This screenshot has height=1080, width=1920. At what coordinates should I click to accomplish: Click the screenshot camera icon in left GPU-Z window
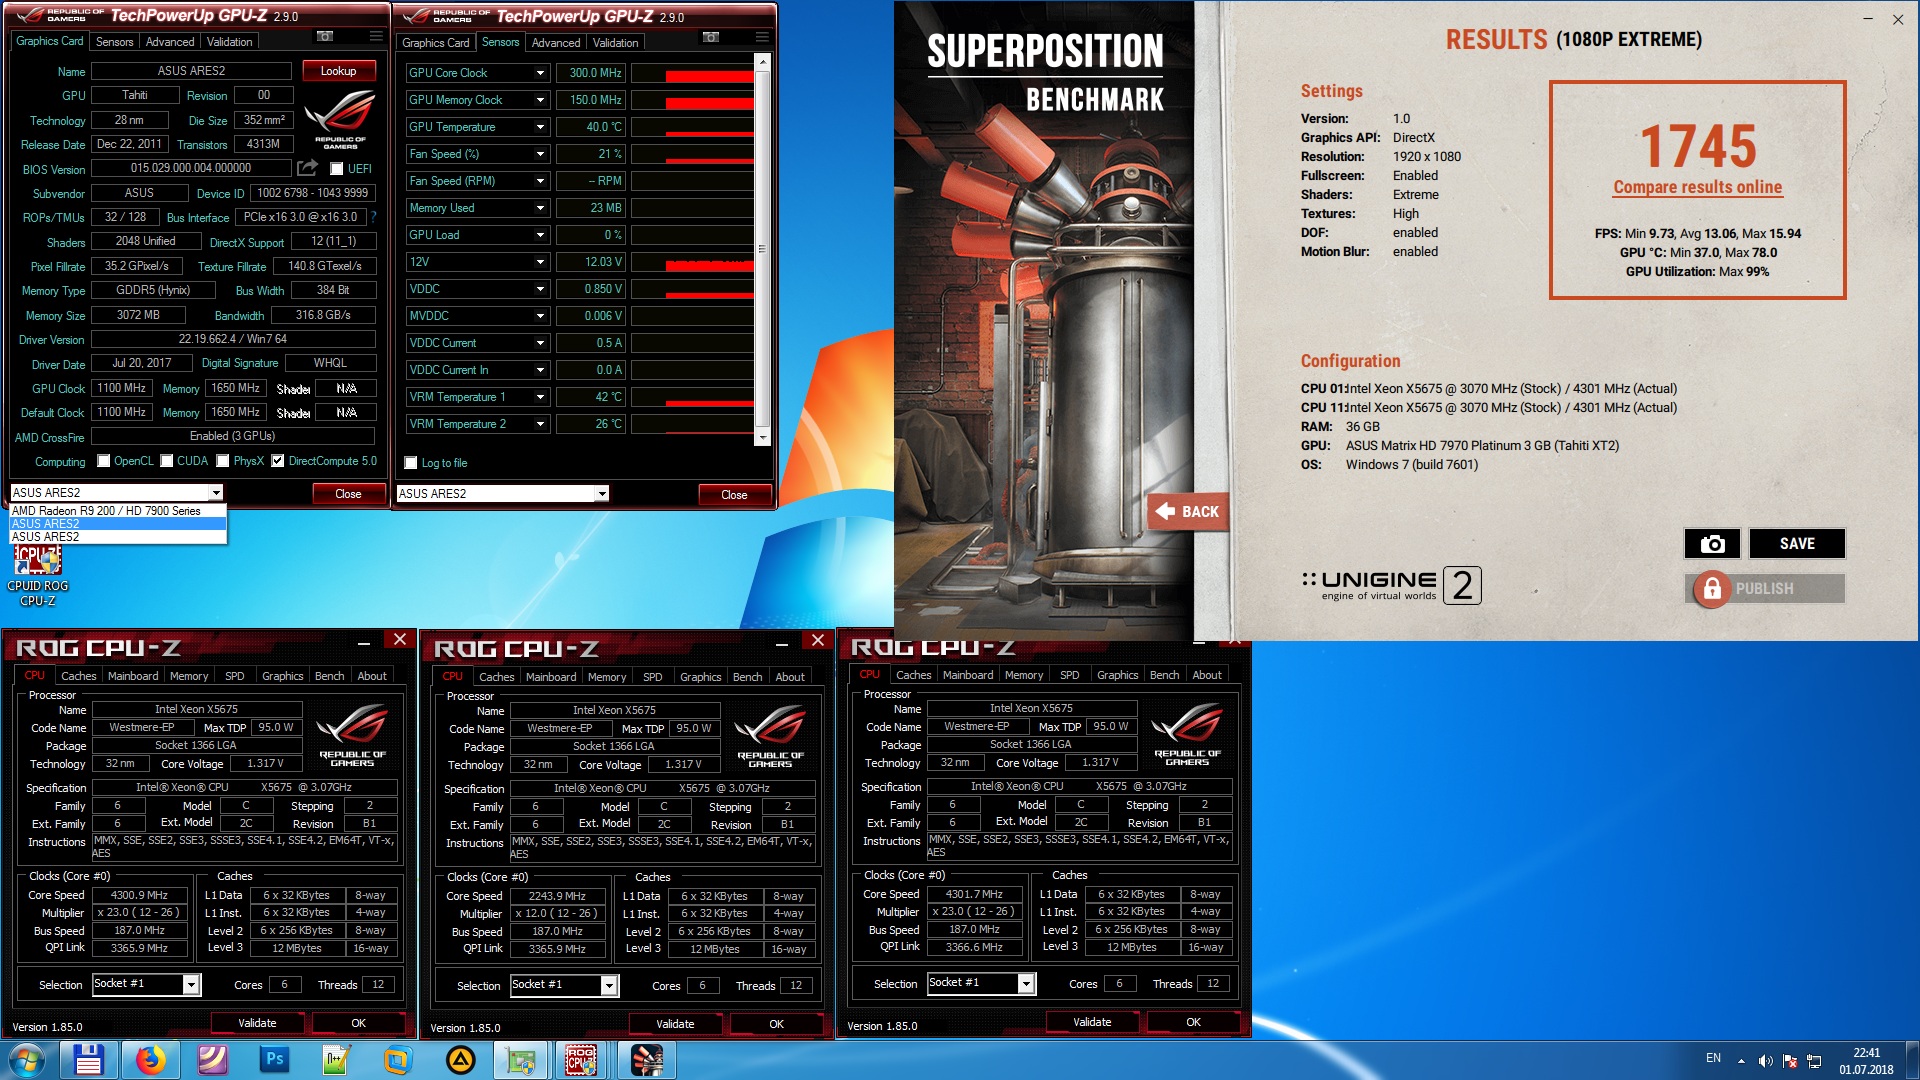coord(325,37)
